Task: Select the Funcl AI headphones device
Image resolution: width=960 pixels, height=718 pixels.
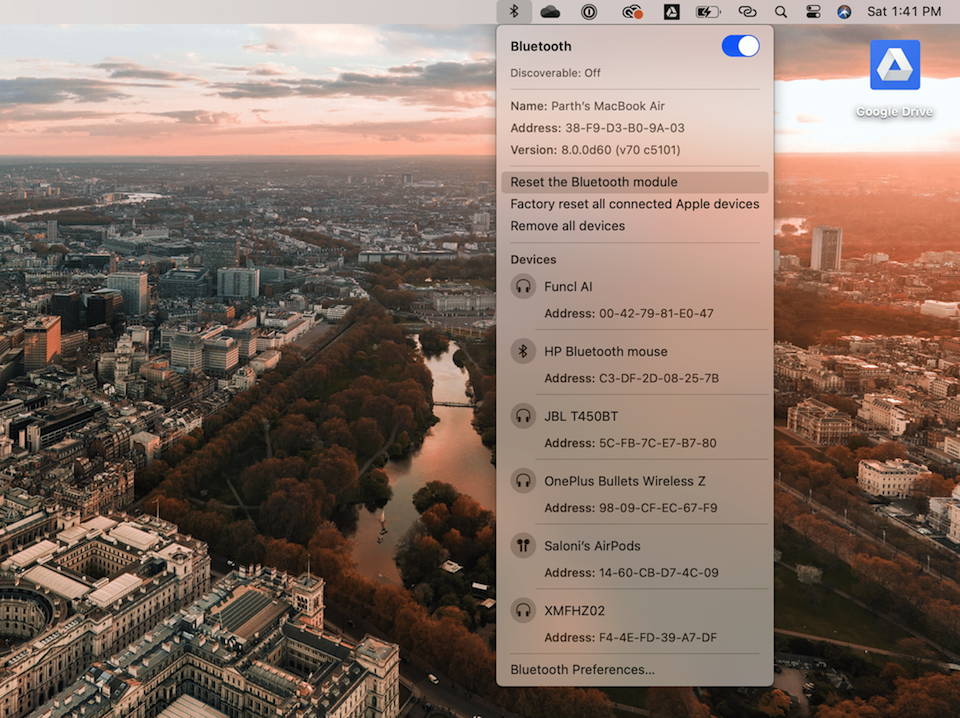Action: pos(568,287)
